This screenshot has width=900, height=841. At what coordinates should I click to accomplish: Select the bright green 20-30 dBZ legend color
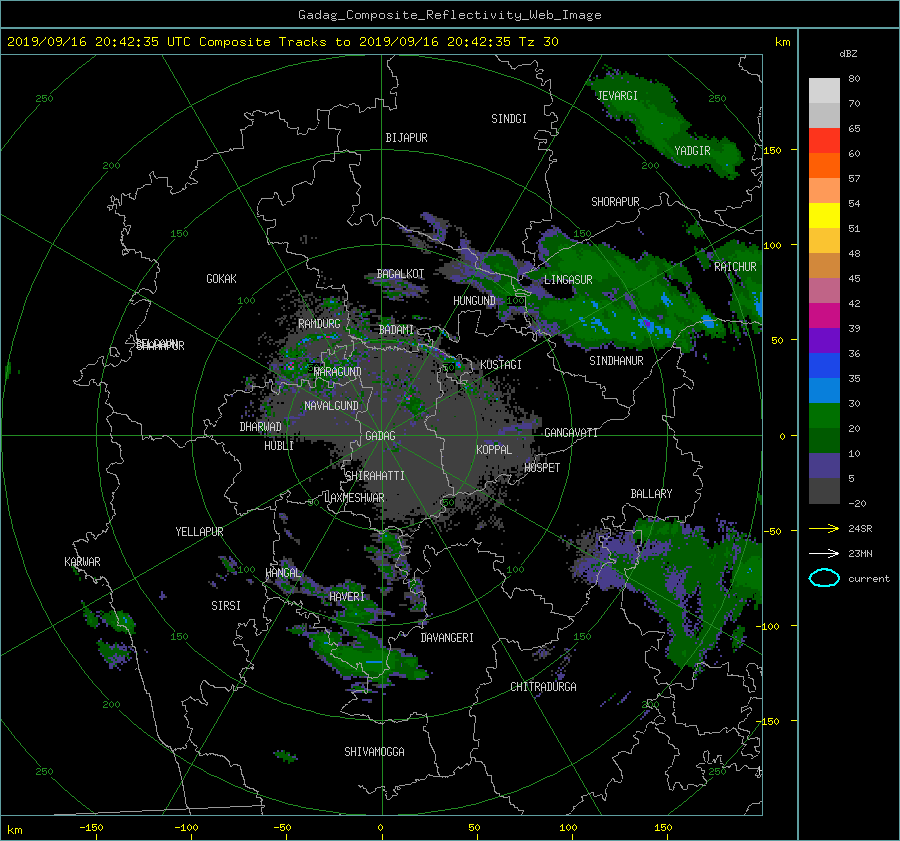click(x=824, y=415)
